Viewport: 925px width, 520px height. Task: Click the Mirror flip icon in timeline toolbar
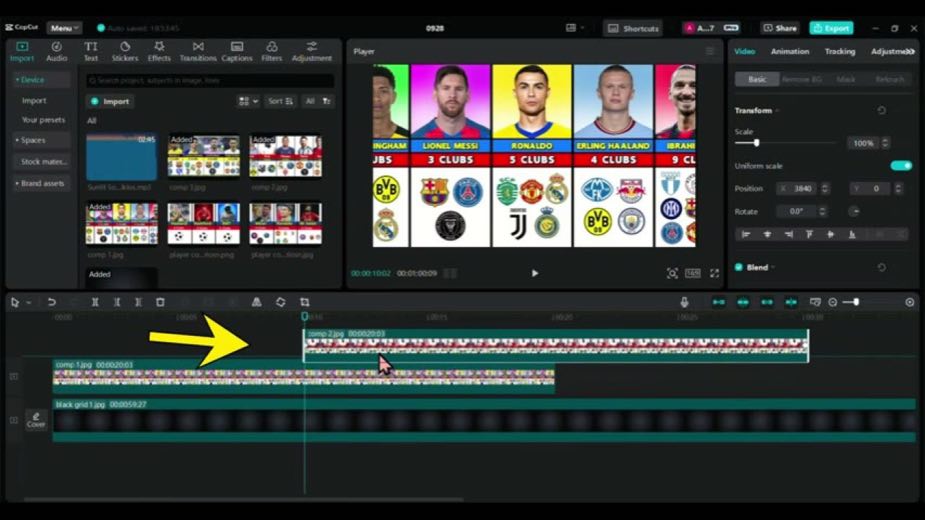click(x=257, y=302)
